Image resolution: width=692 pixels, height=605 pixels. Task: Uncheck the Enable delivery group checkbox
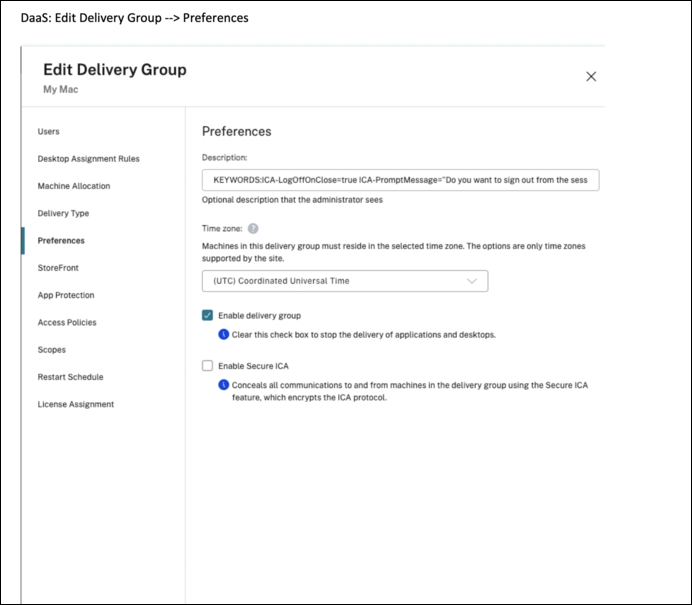208,316
